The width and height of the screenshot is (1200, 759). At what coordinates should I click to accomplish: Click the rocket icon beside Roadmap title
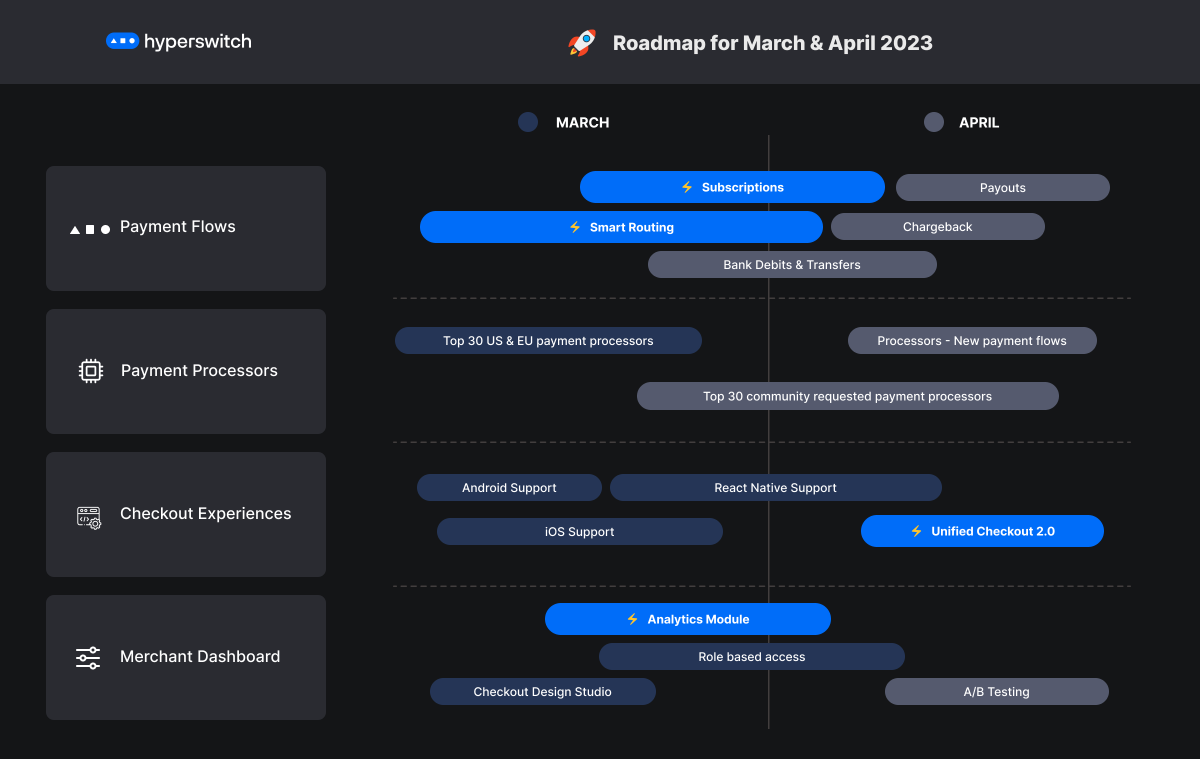582,42
